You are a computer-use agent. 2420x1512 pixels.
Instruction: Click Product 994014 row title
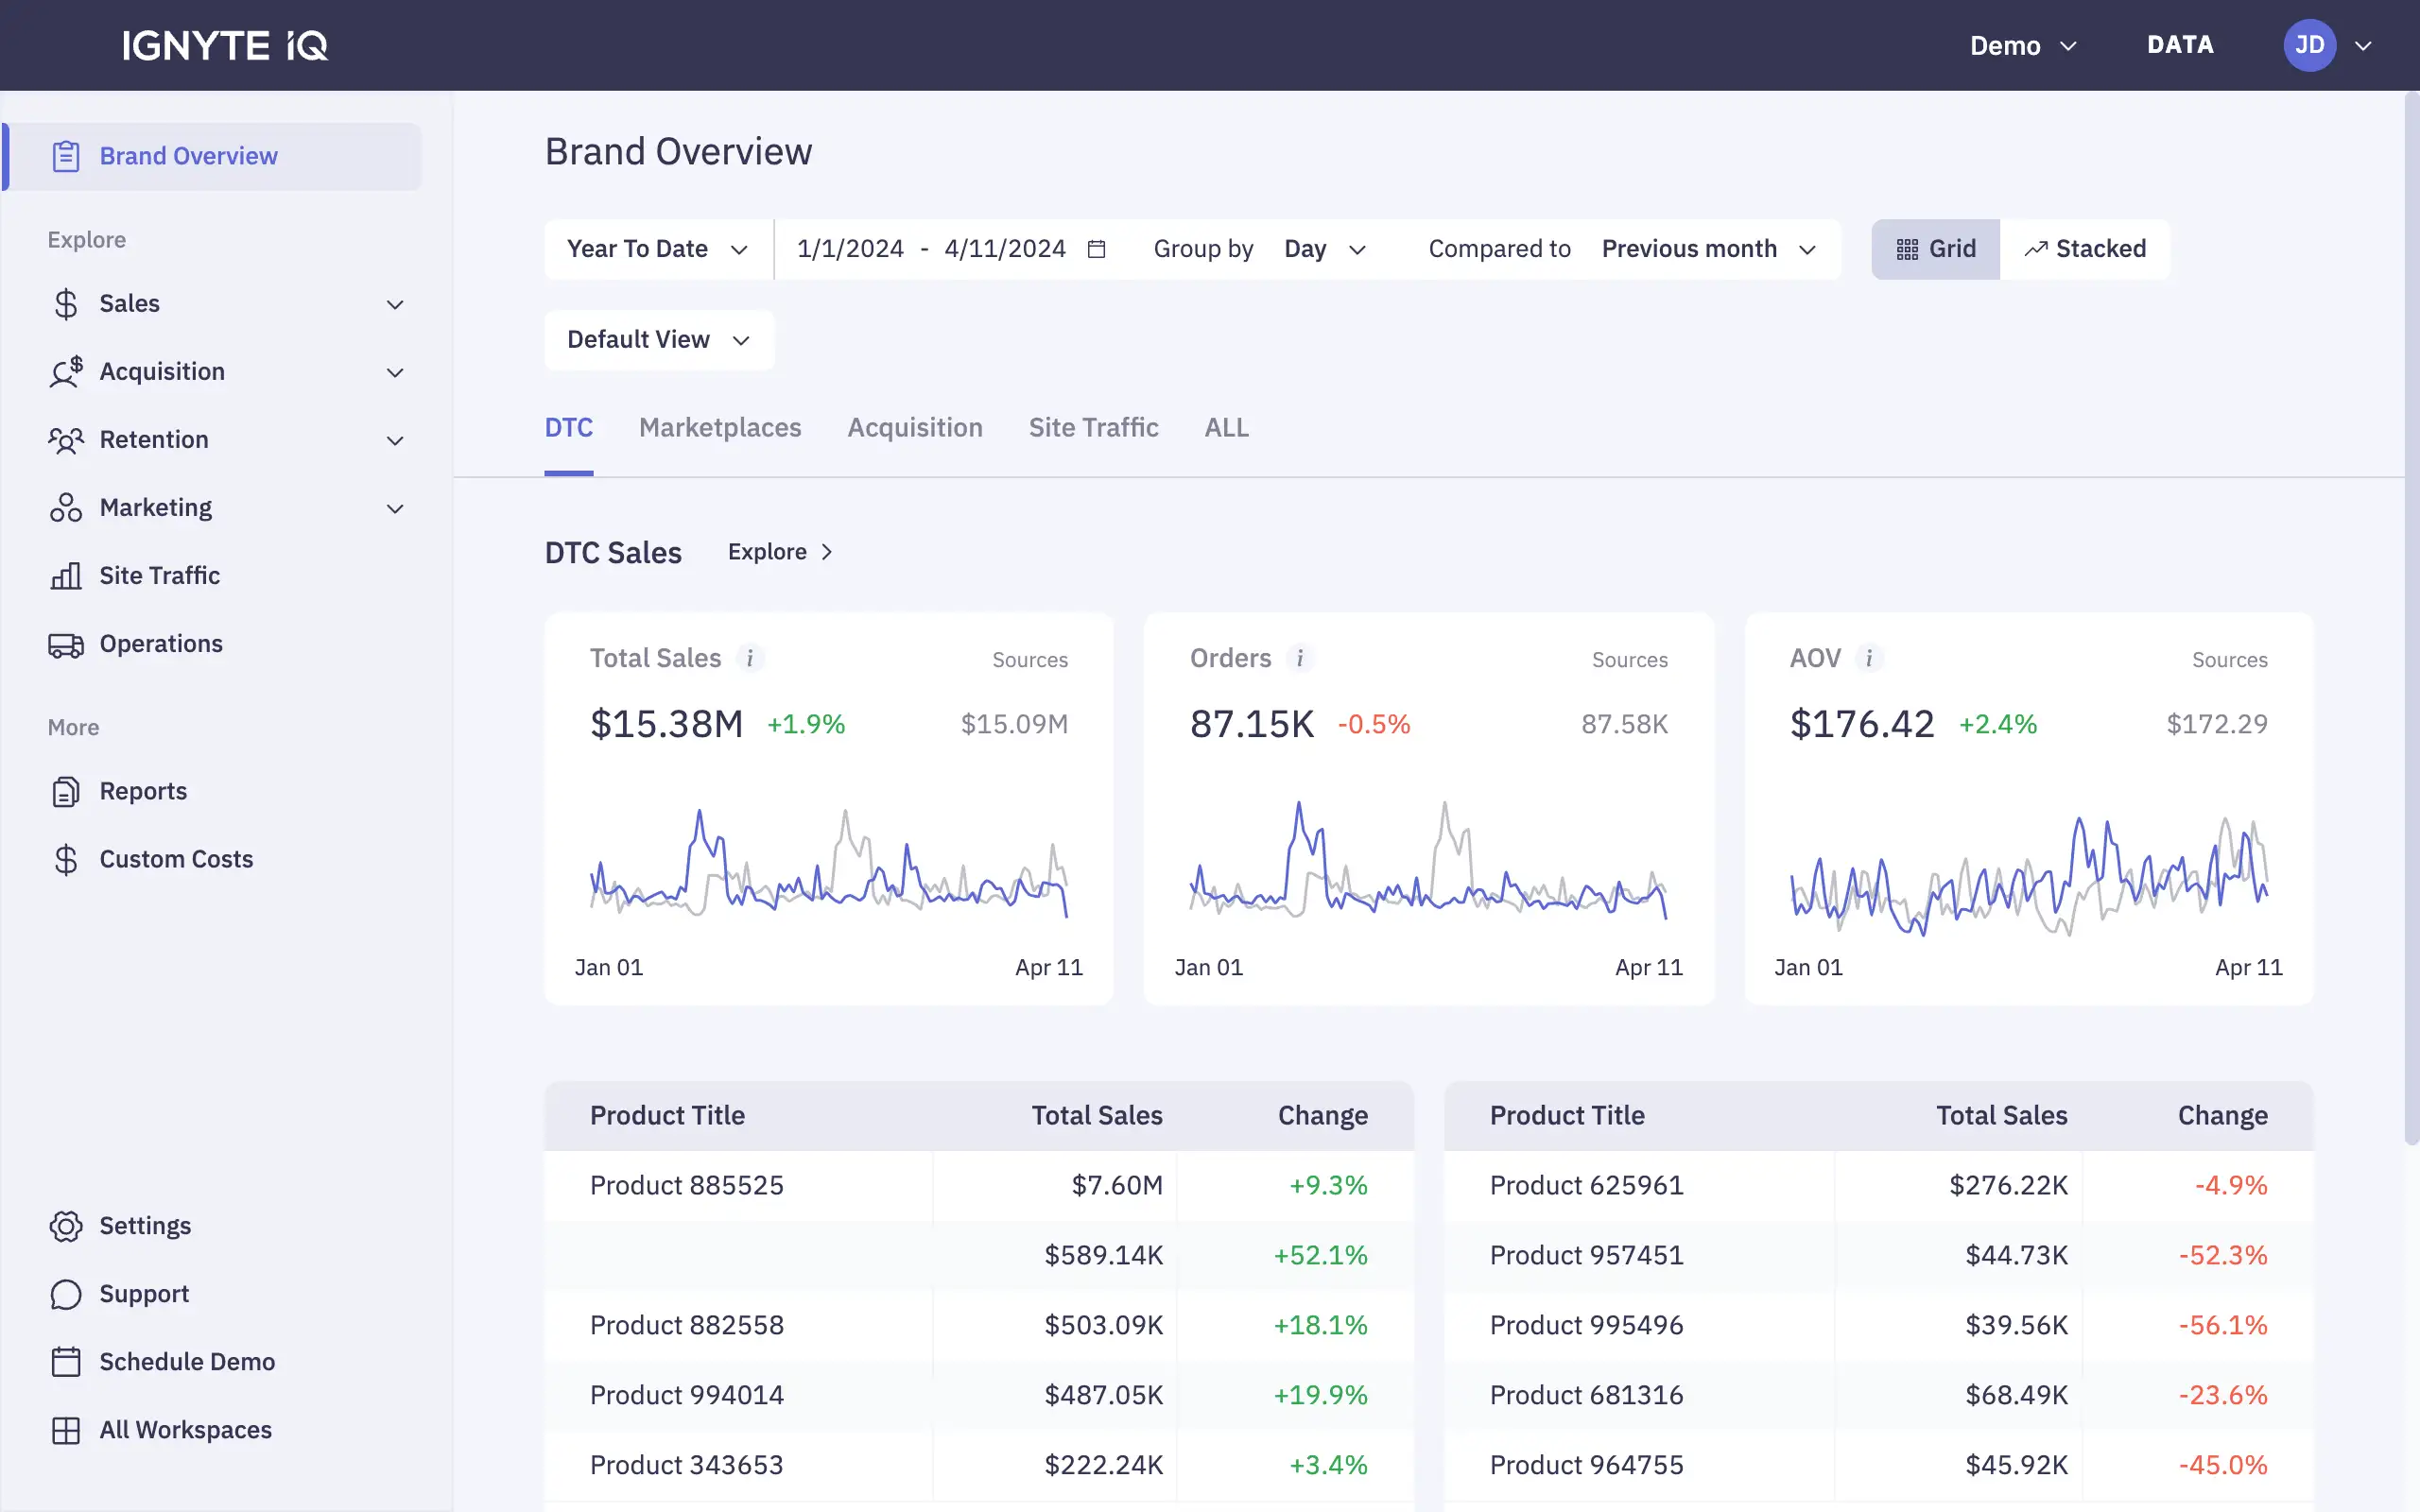coord(687,1396)
